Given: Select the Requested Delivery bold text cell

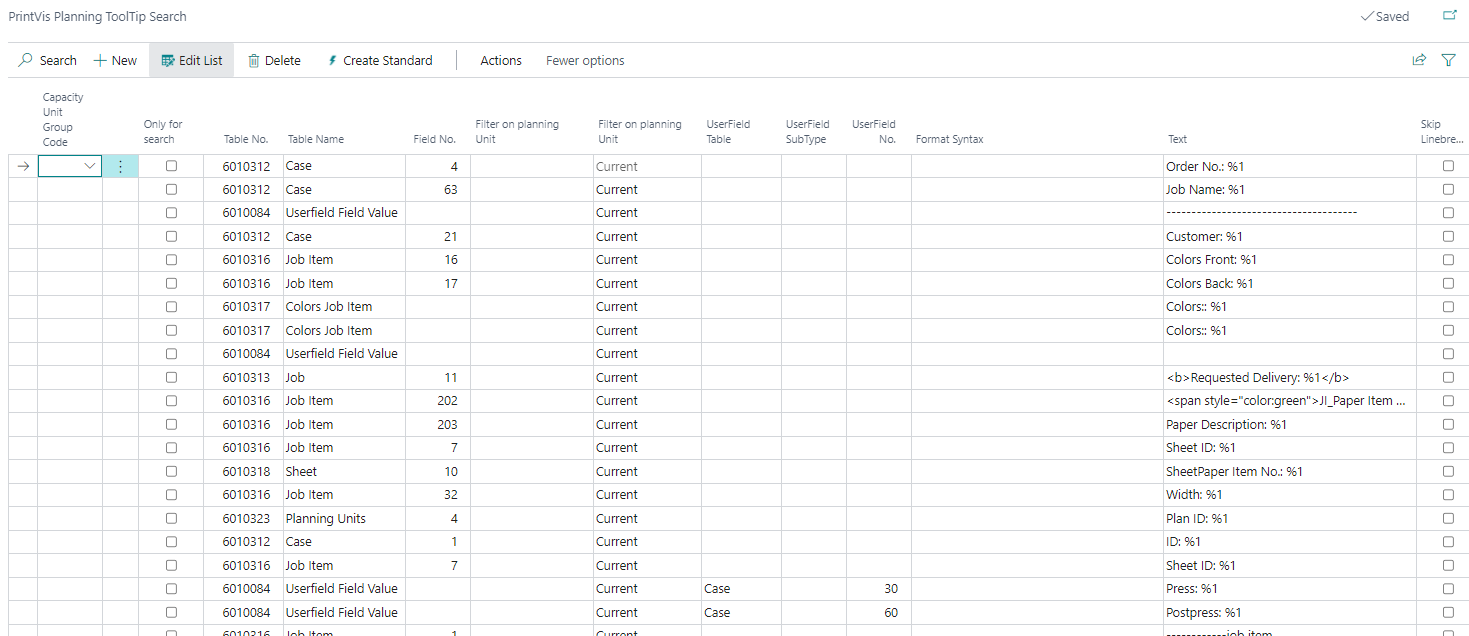Looking at the screenshot, I should click(1290, 378).
